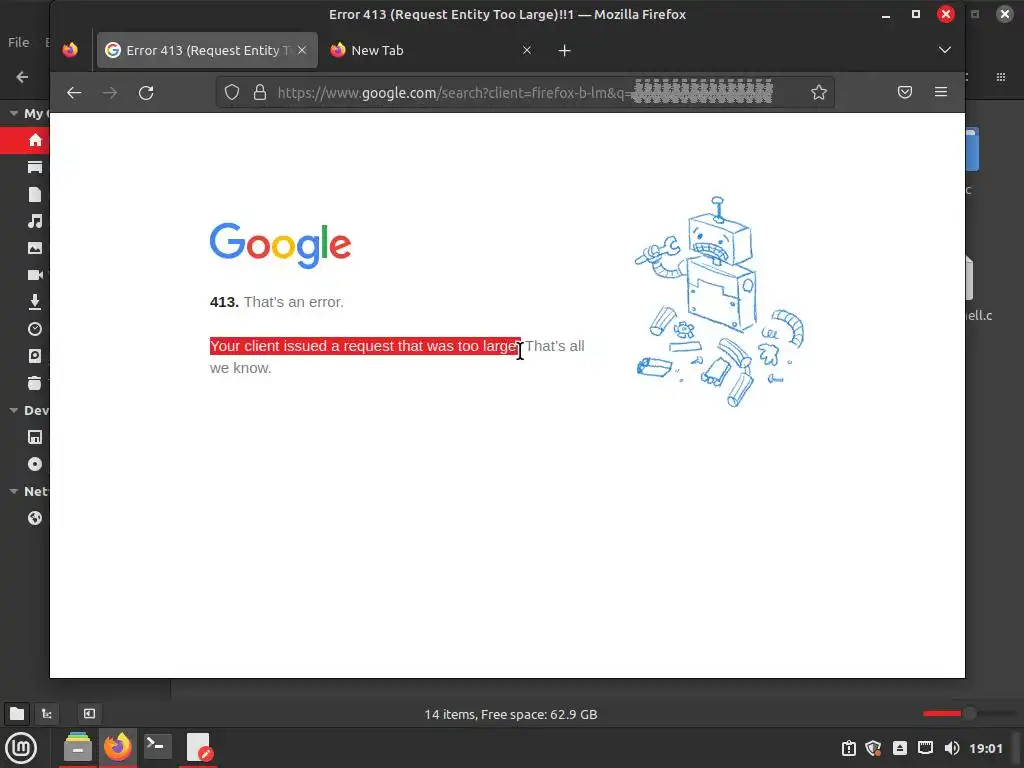Click the Google logo on the error page
Viewport: 1024px width, 768px height.
click(x=280, y=246)
